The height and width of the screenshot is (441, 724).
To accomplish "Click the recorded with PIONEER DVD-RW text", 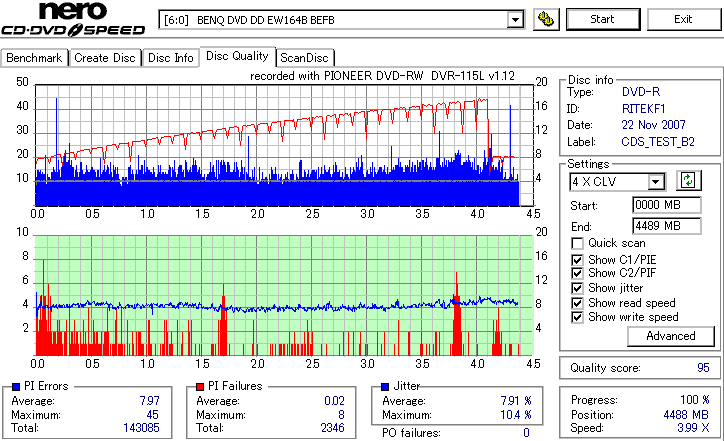I will coord(382,76).
